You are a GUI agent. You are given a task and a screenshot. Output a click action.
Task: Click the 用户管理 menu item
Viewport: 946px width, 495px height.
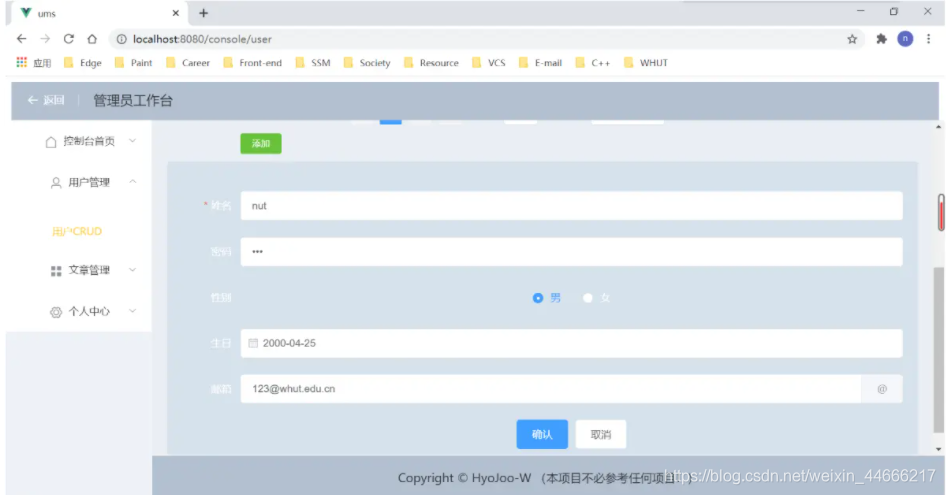89,182
